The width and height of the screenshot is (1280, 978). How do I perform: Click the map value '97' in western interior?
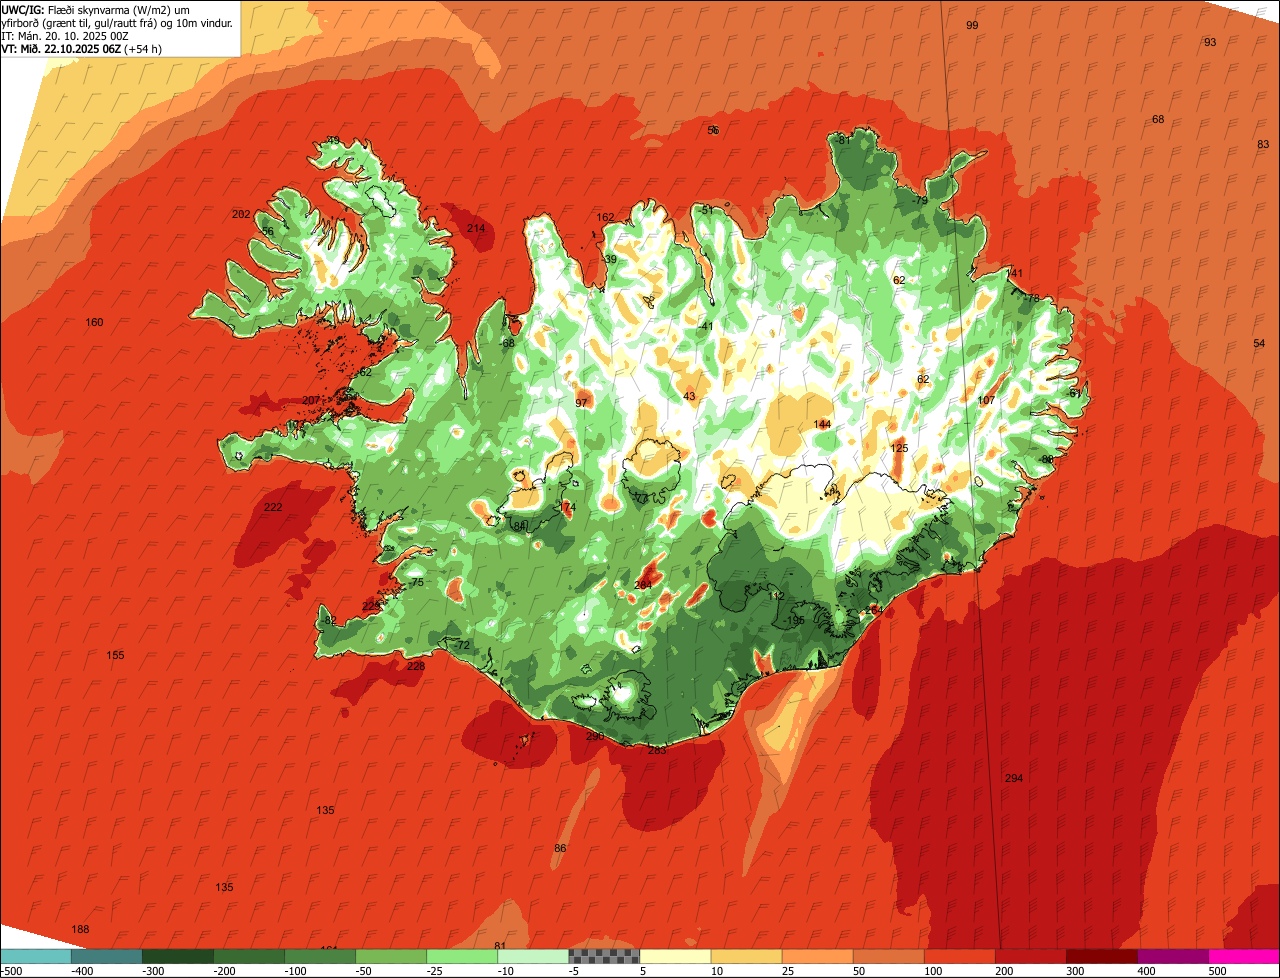point(581,403)
